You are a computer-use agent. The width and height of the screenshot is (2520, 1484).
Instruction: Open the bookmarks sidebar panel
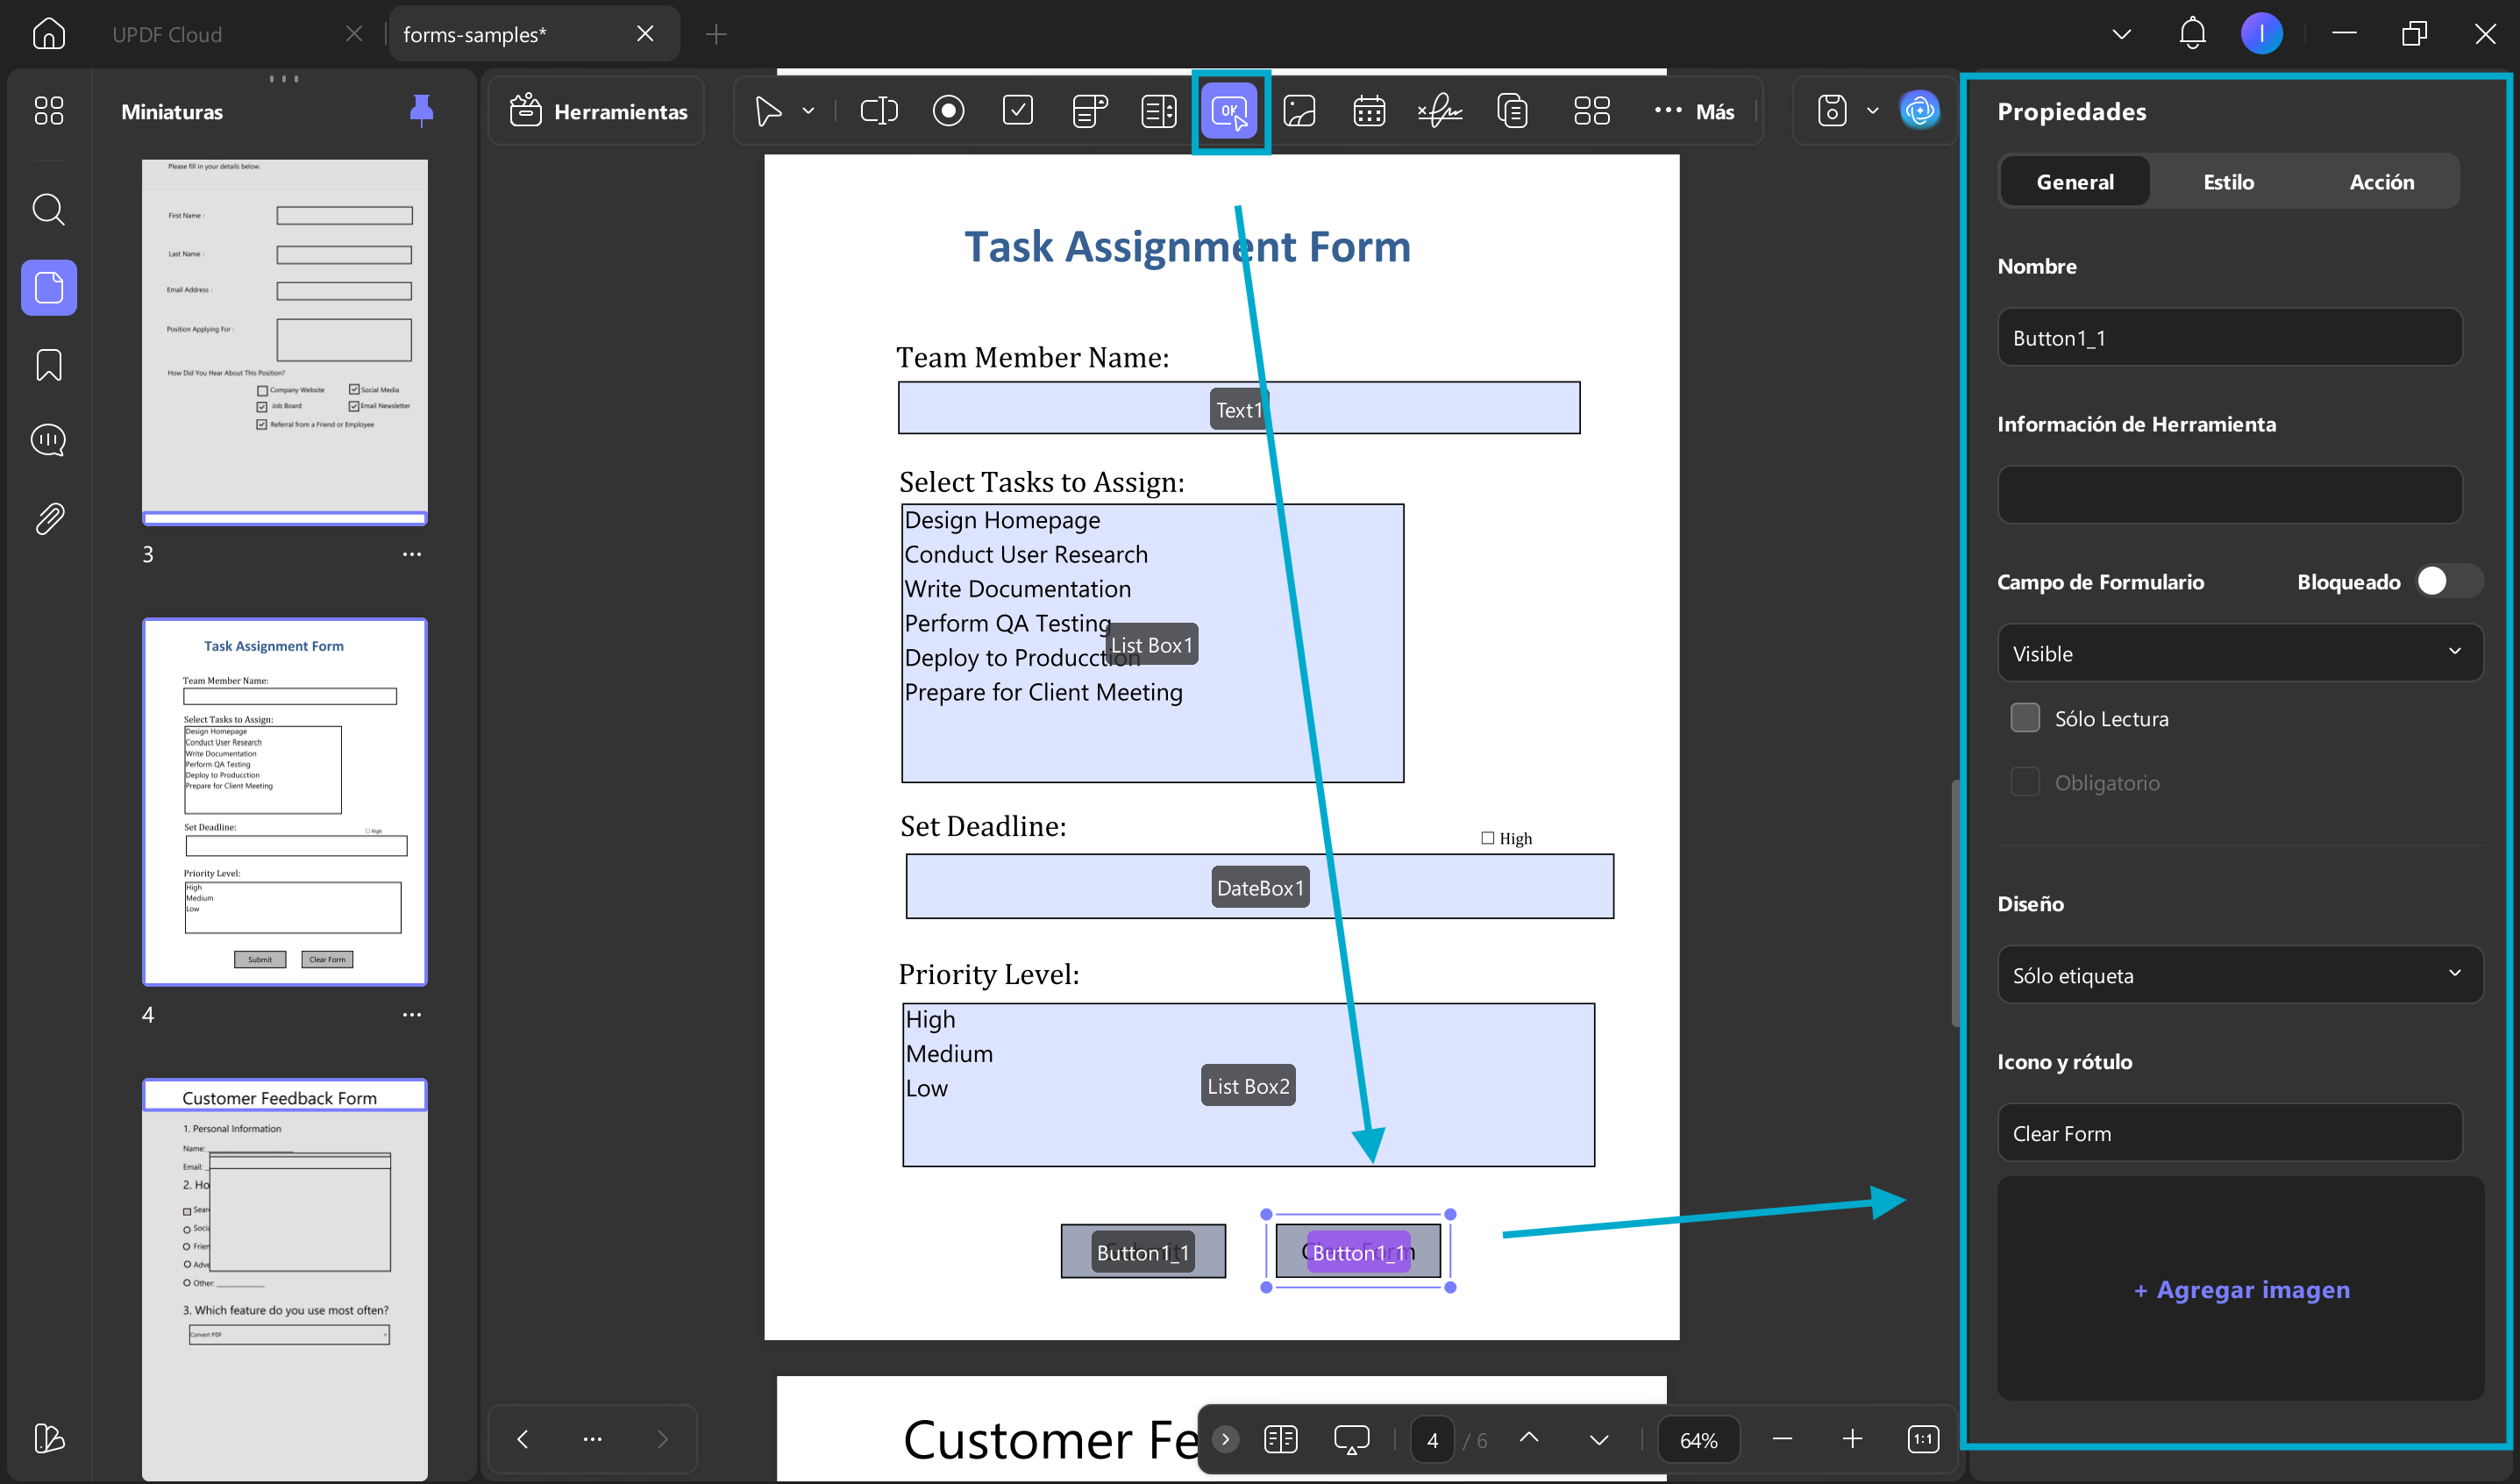click(48, 365)
